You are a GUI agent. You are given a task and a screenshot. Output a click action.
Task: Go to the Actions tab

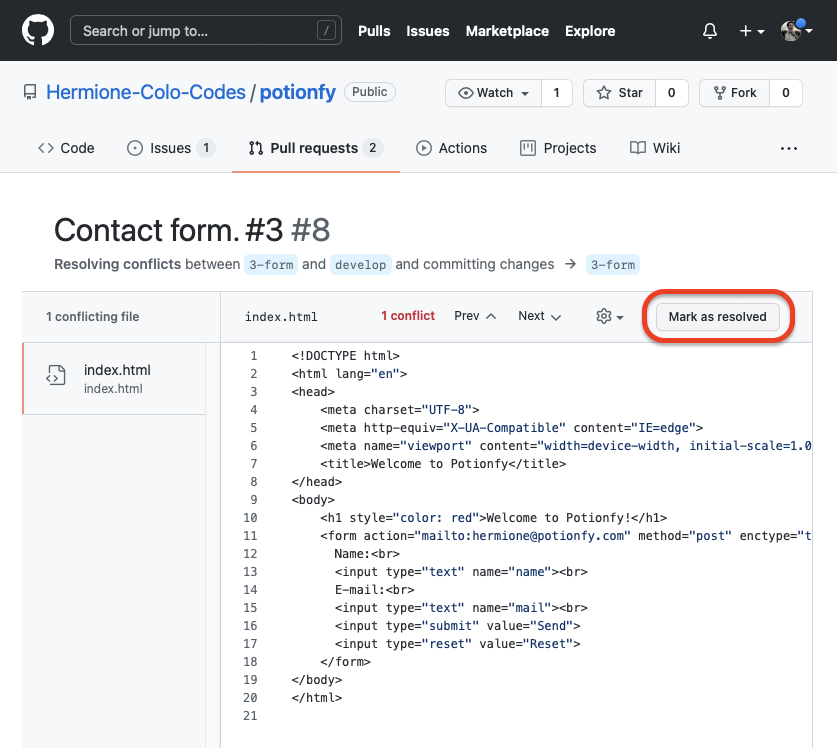coord(451,148)
